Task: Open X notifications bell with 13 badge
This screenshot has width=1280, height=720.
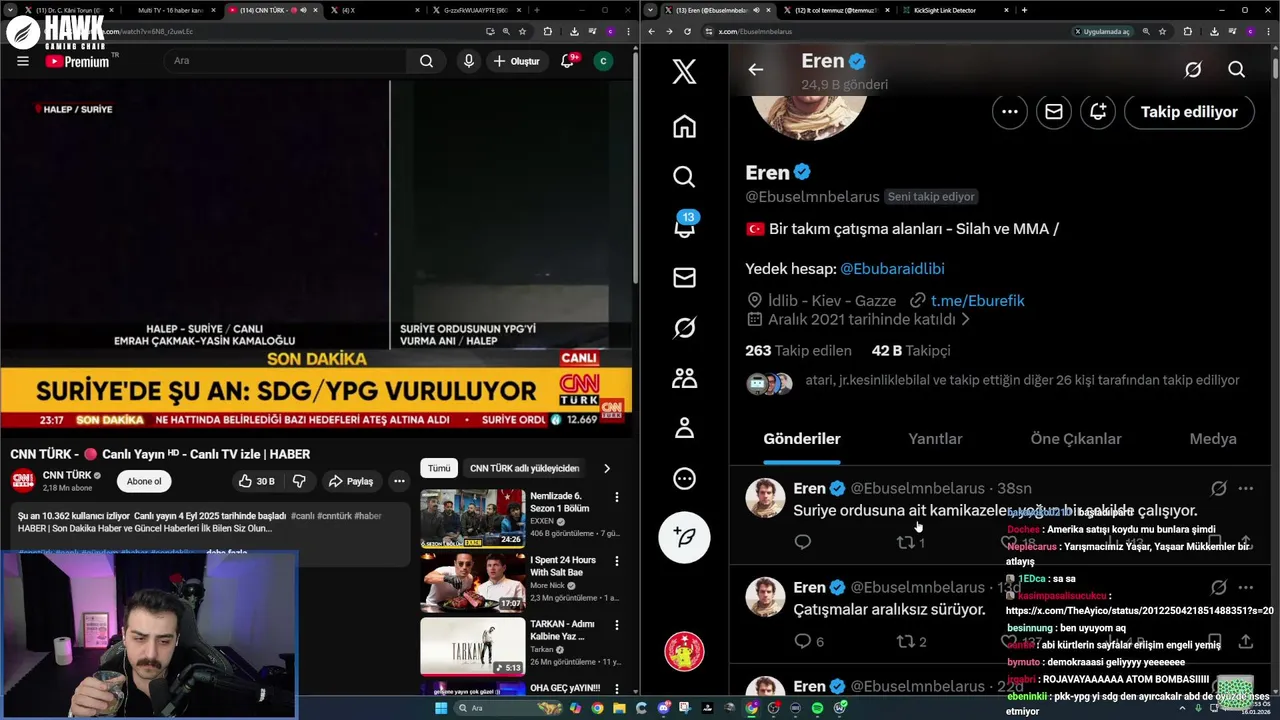Action: tap(684, 226)
